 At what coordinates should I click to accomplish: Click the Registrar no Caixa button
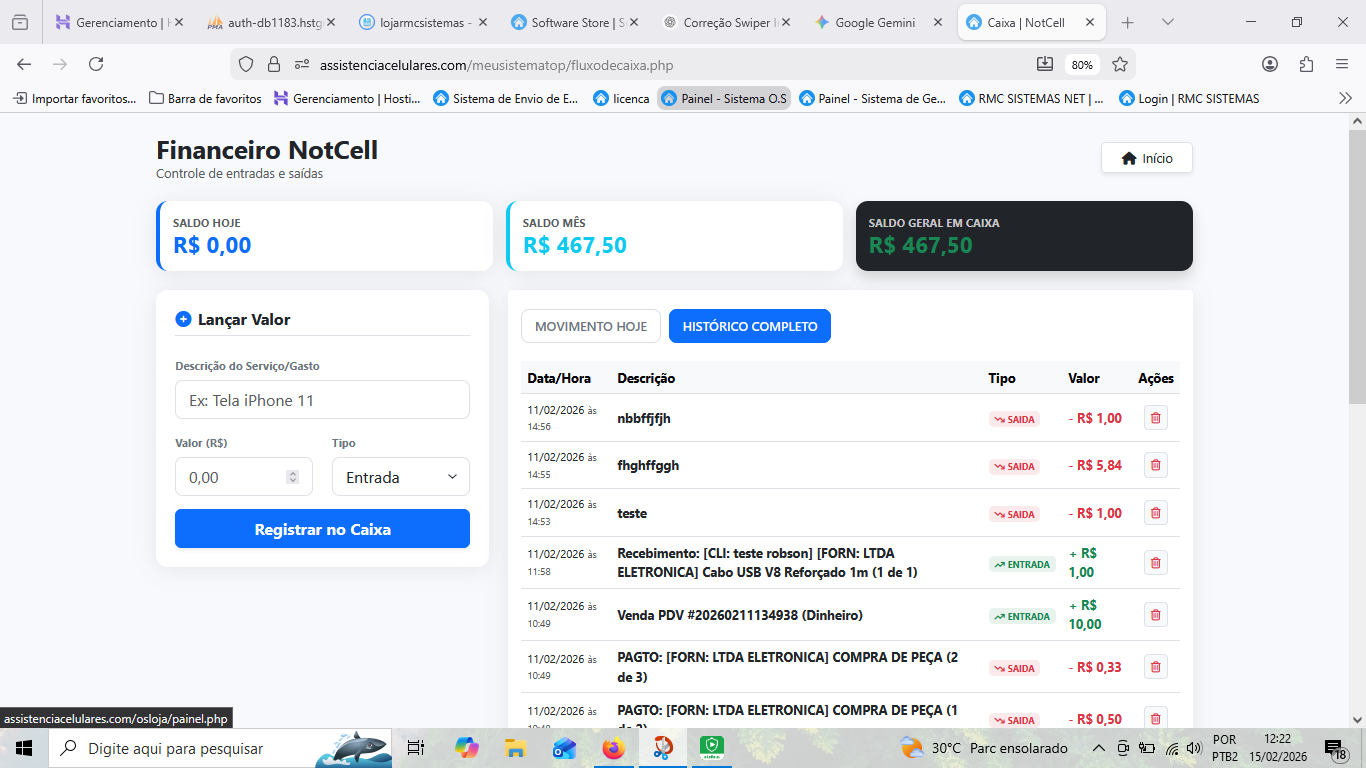[322, 529]
